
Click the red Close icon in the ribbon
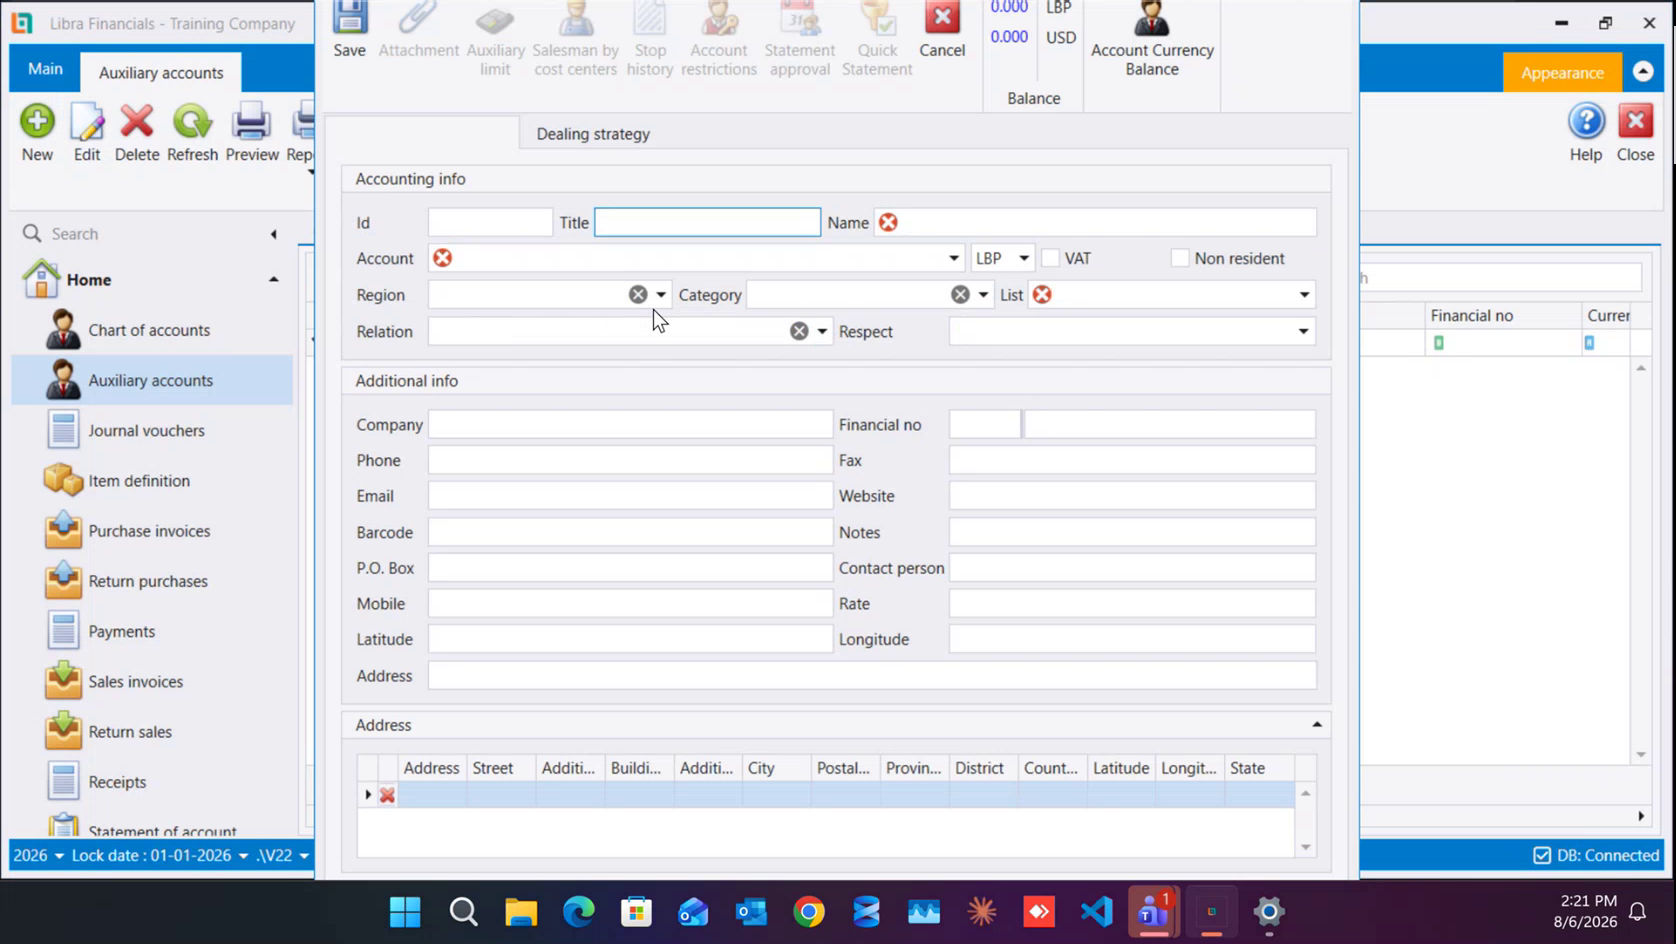point(1636,121)
